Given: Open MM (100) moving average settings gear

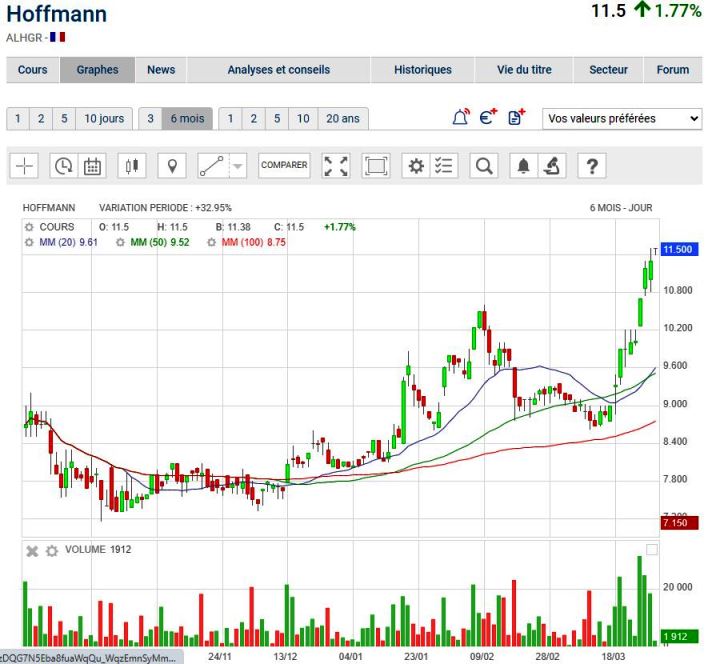Looking at the screenshot, I should pos(211,242).
